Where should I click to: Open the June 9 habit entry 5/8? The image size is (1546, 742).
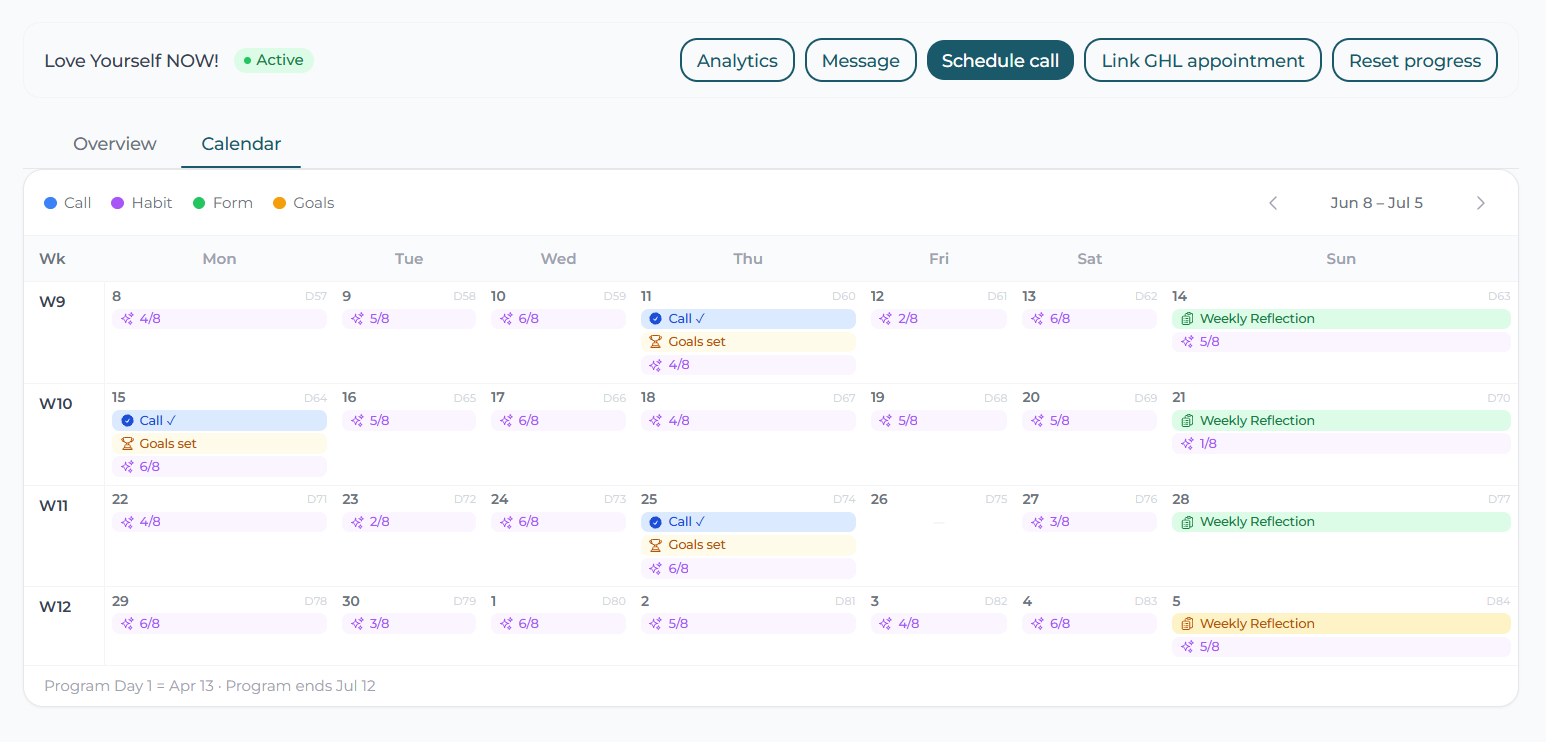tap(409, 319)
